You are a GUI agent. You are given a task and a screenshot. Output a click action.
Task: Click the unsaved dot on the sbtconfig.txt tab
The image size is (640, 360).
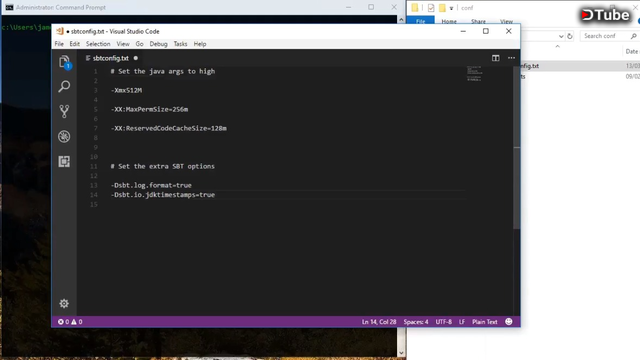click(136, 58)
